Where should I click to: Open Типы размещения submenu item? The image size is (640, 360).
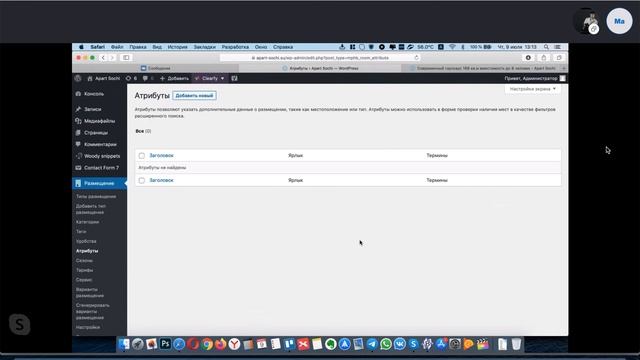click(96, 197)
